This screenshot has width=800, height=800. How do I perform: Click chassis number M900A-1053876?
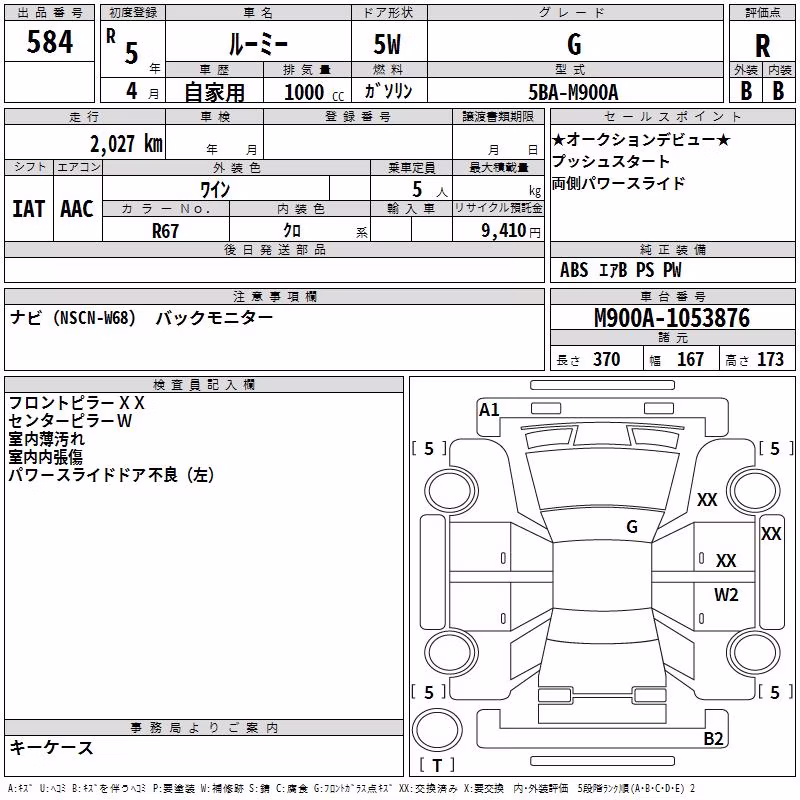tap(672, 318)
